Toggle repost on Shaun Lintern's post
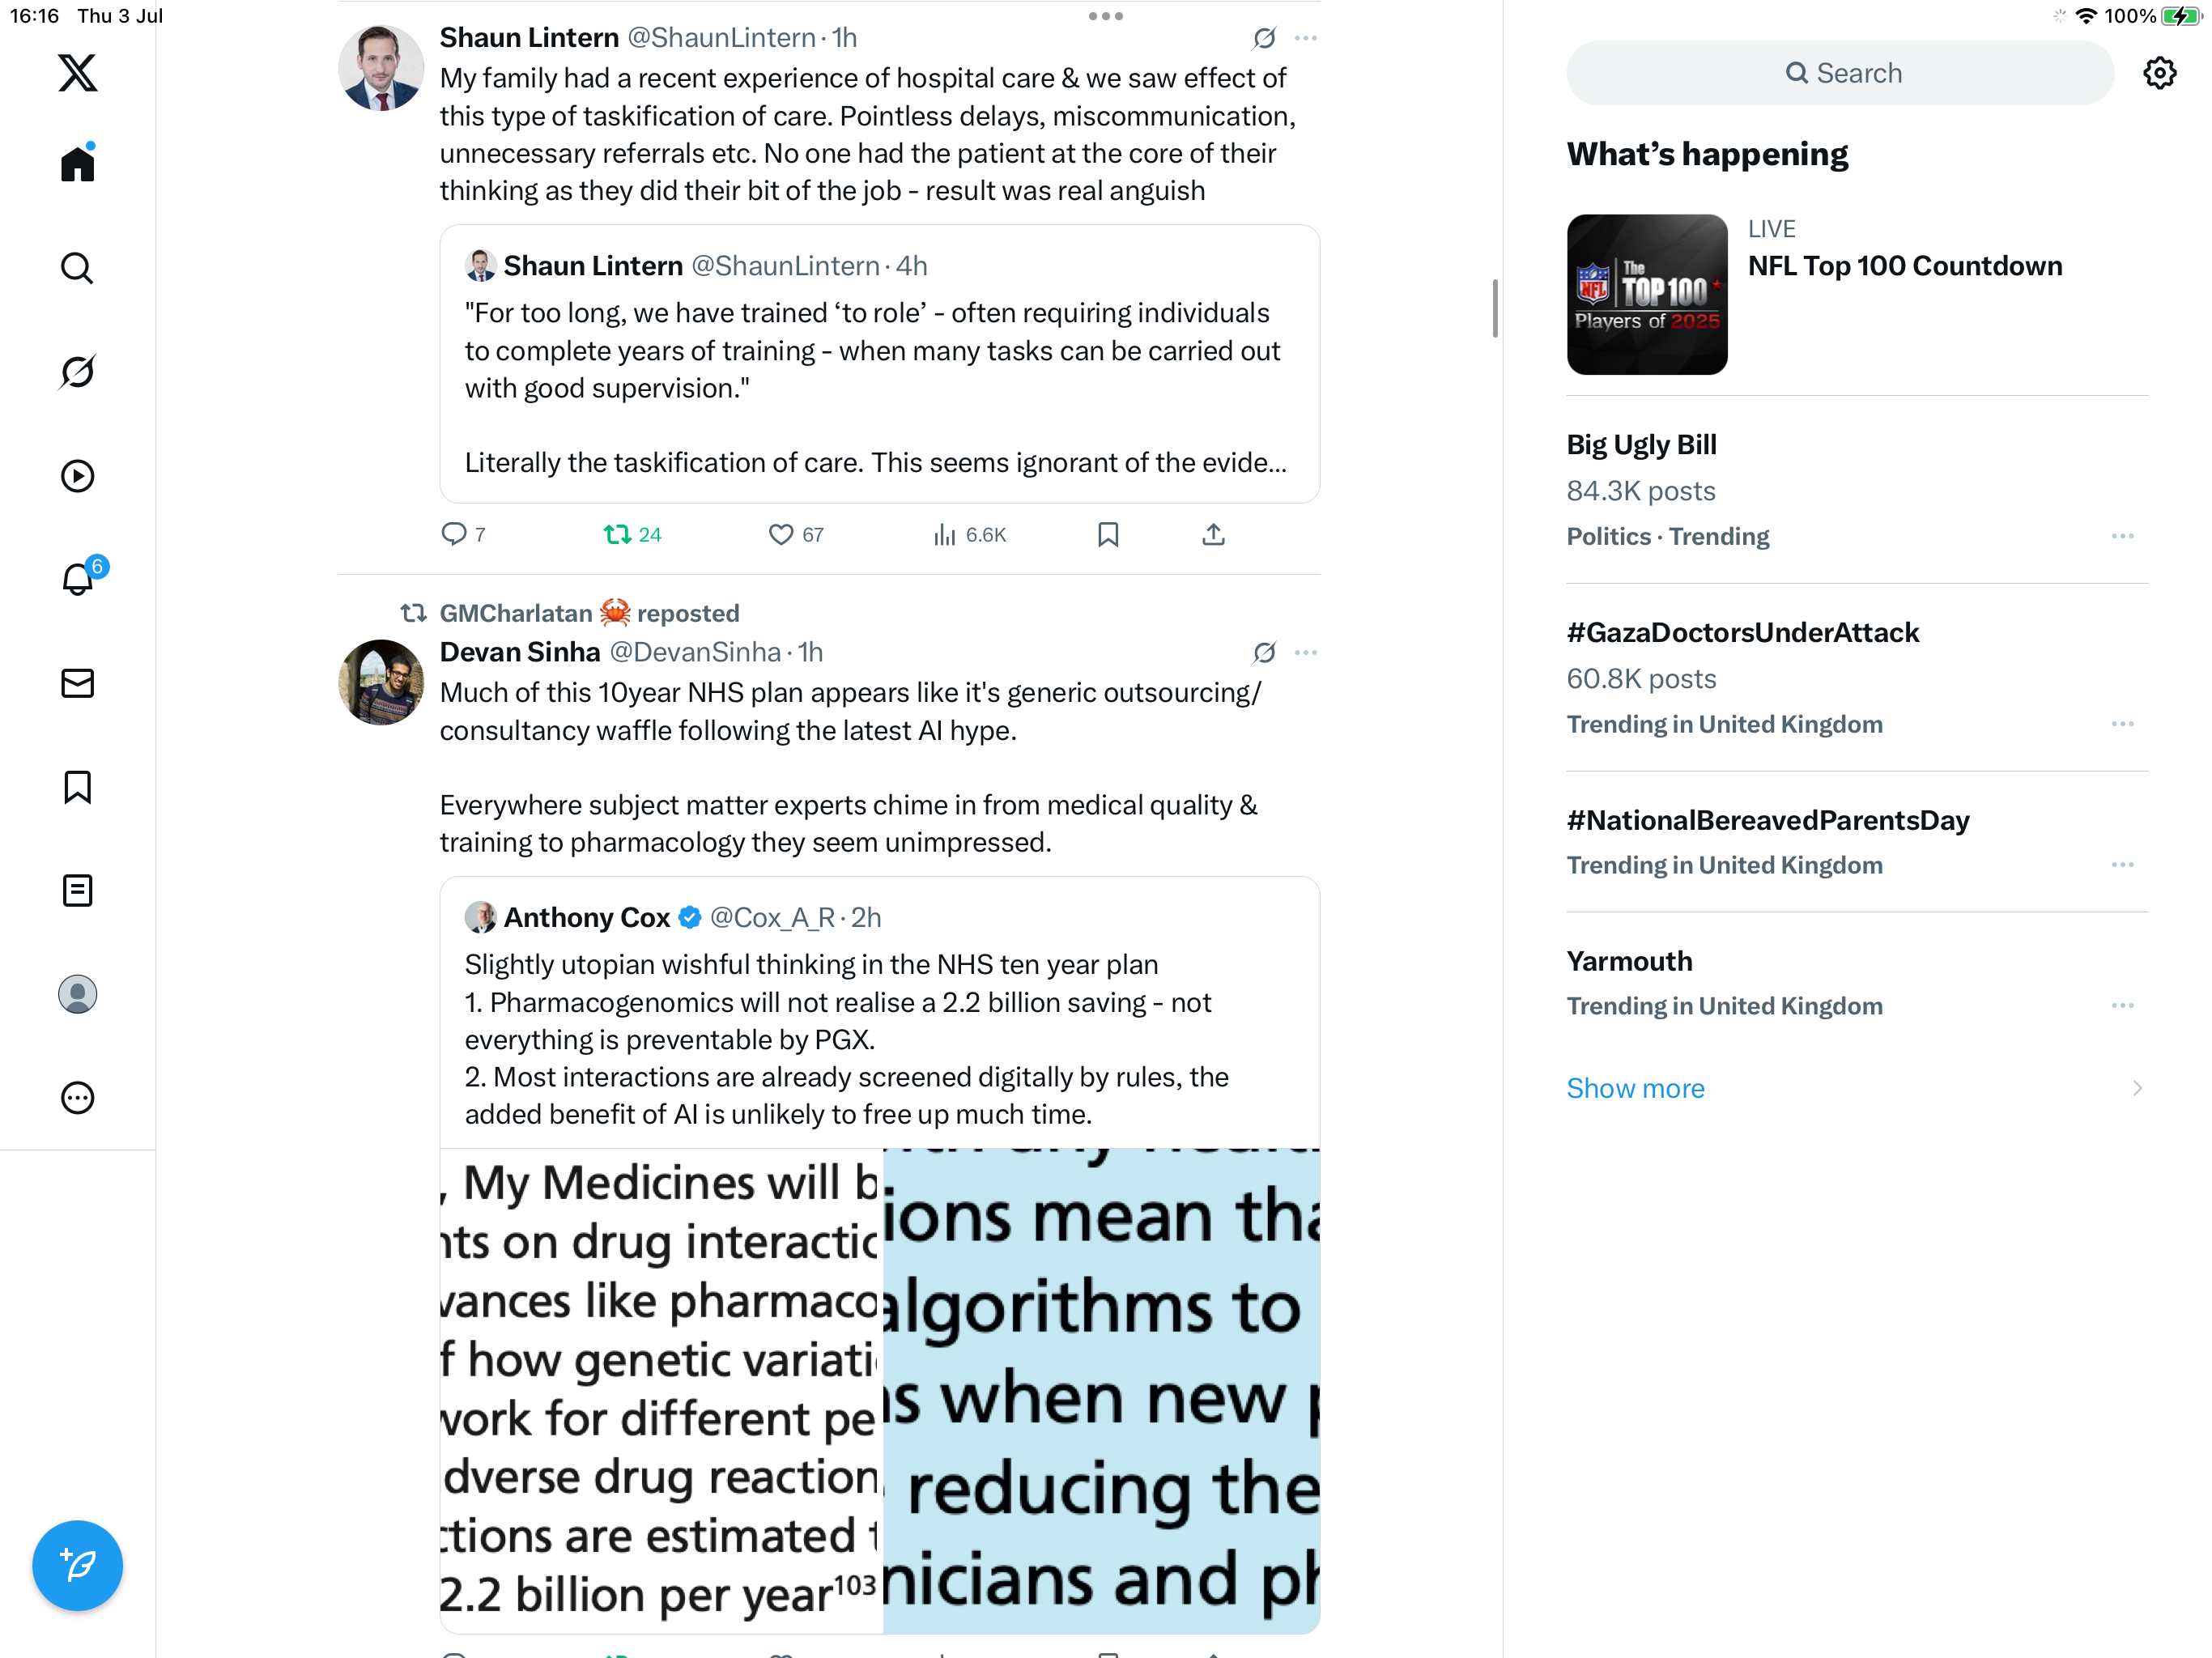 point(632,535)
